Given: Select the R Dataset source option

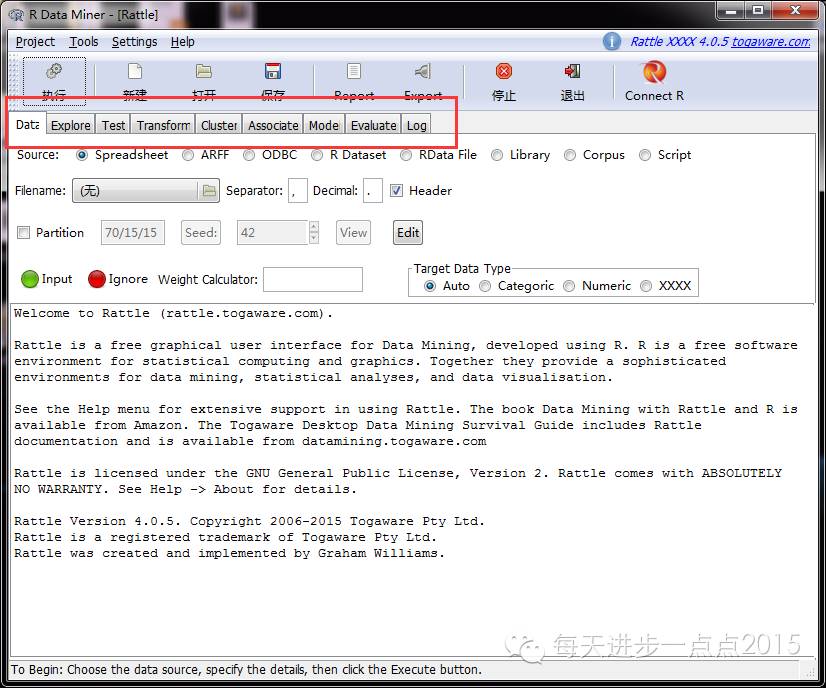Looking at the screenshot, I should (x=317, y=155).
